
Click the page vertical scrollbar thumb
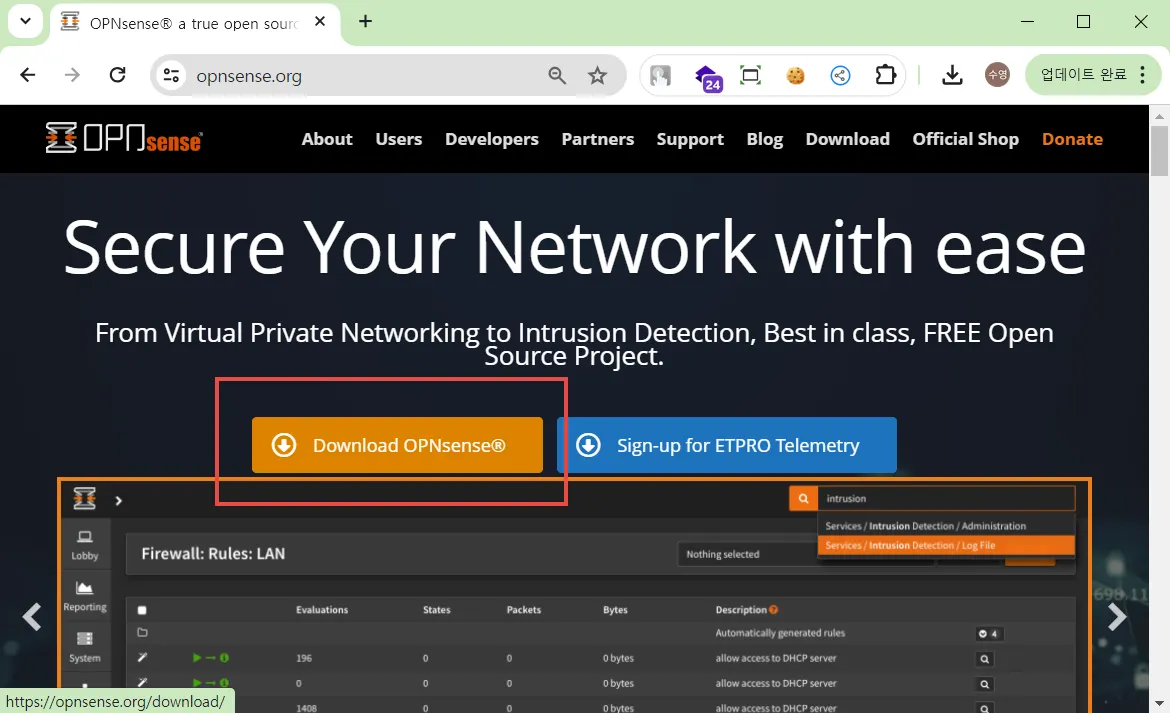point(1159,151)
